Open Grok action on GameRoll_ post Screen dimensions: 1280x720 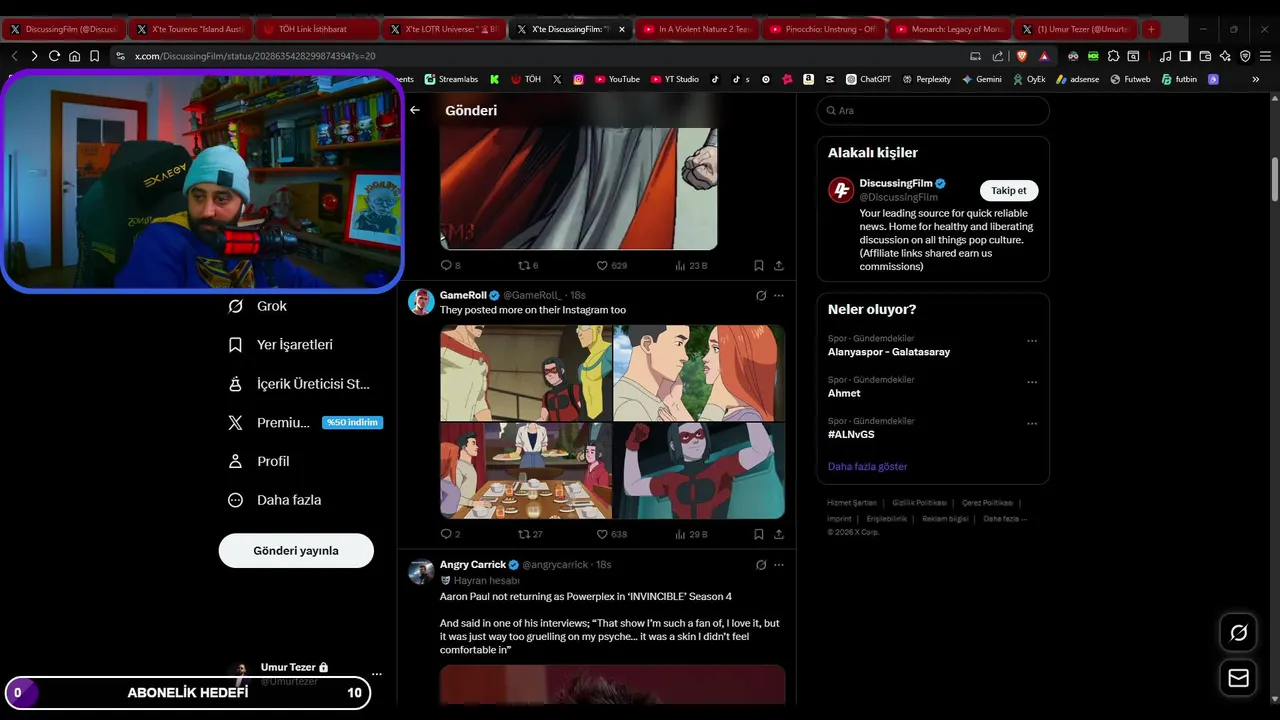click(x=761, y=295)
